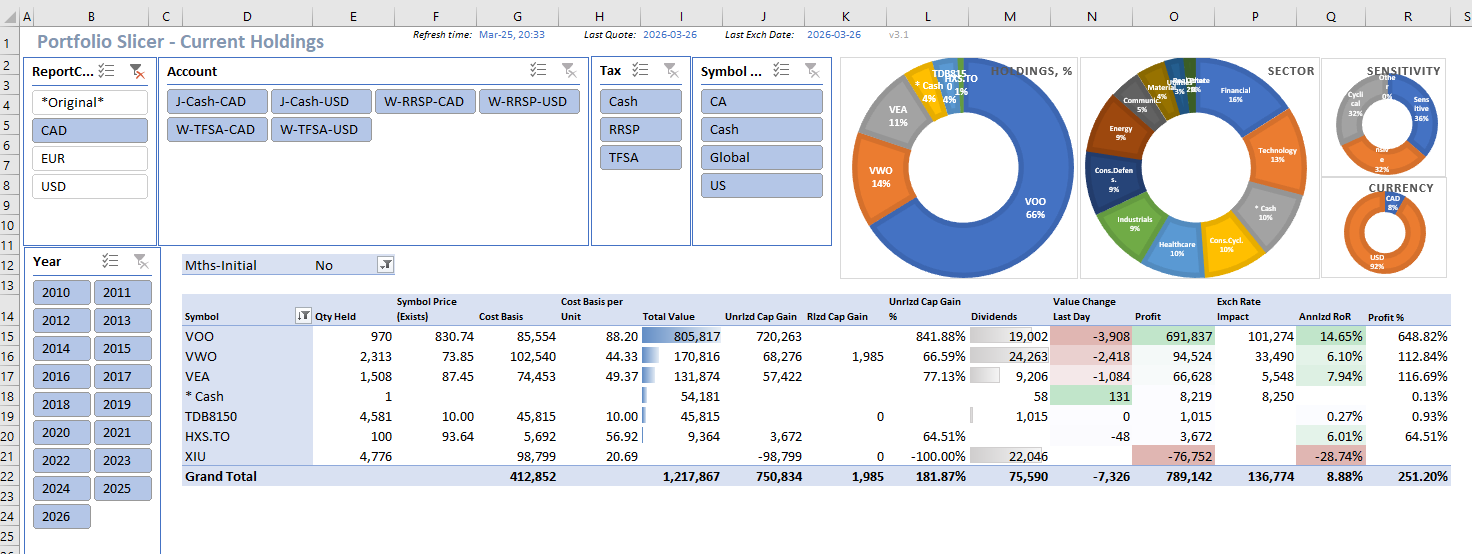Image resolution: width=1472 pixels, height=554 pixels.
Task: Open the Symbol column sort/filter dropdown
Action: point(303,316)
